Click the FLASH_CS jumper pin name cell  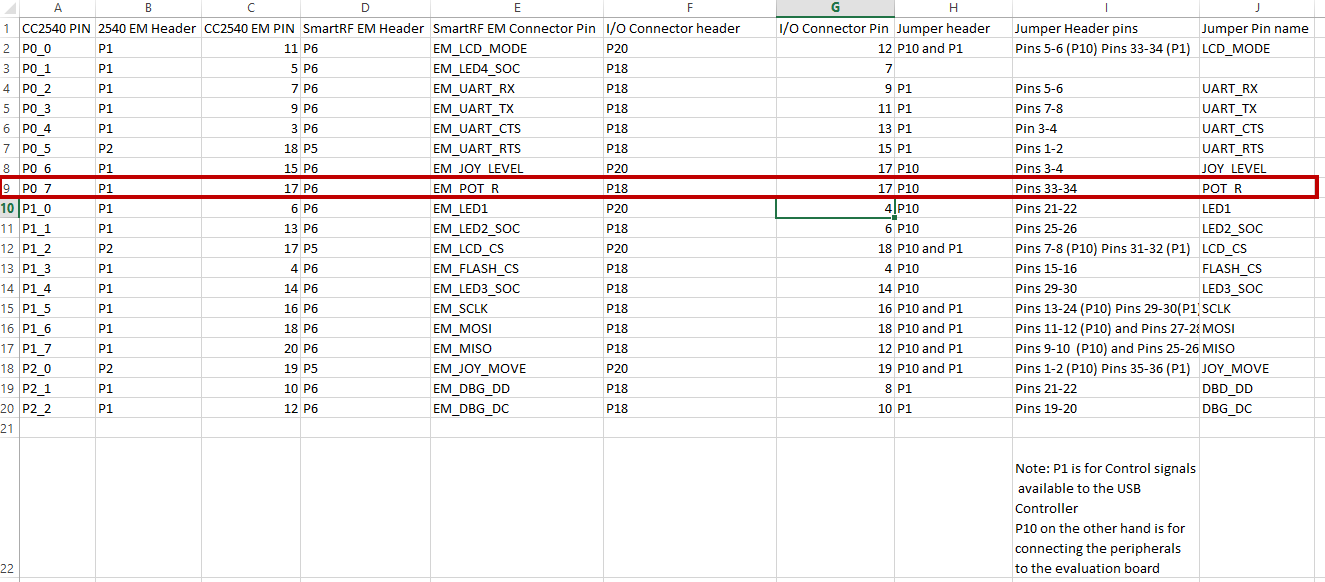(1257, 268)
